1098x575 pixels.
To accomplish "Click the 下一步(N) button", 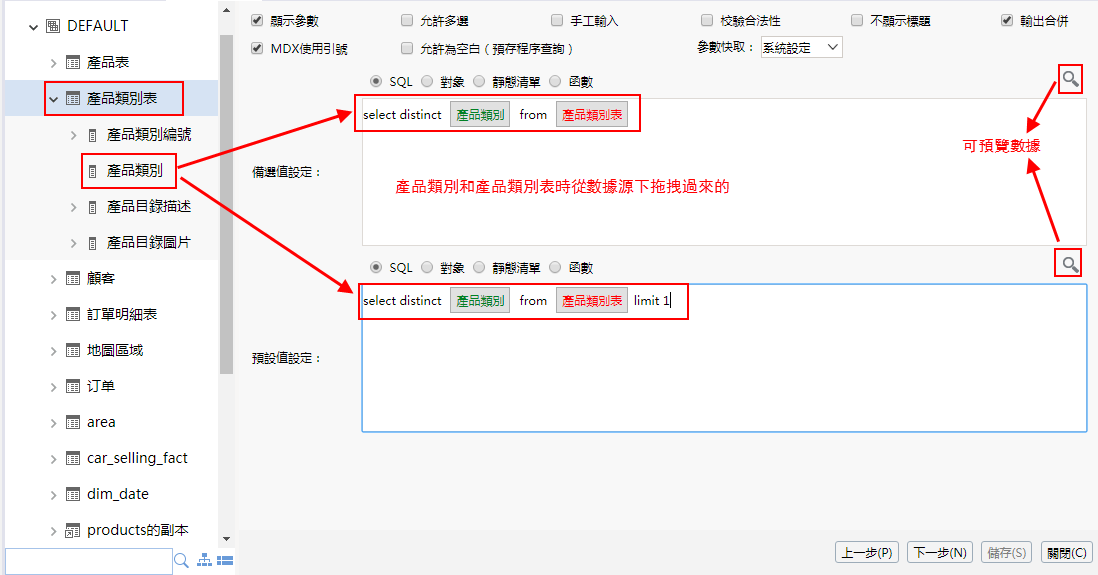I will [938, 552].
